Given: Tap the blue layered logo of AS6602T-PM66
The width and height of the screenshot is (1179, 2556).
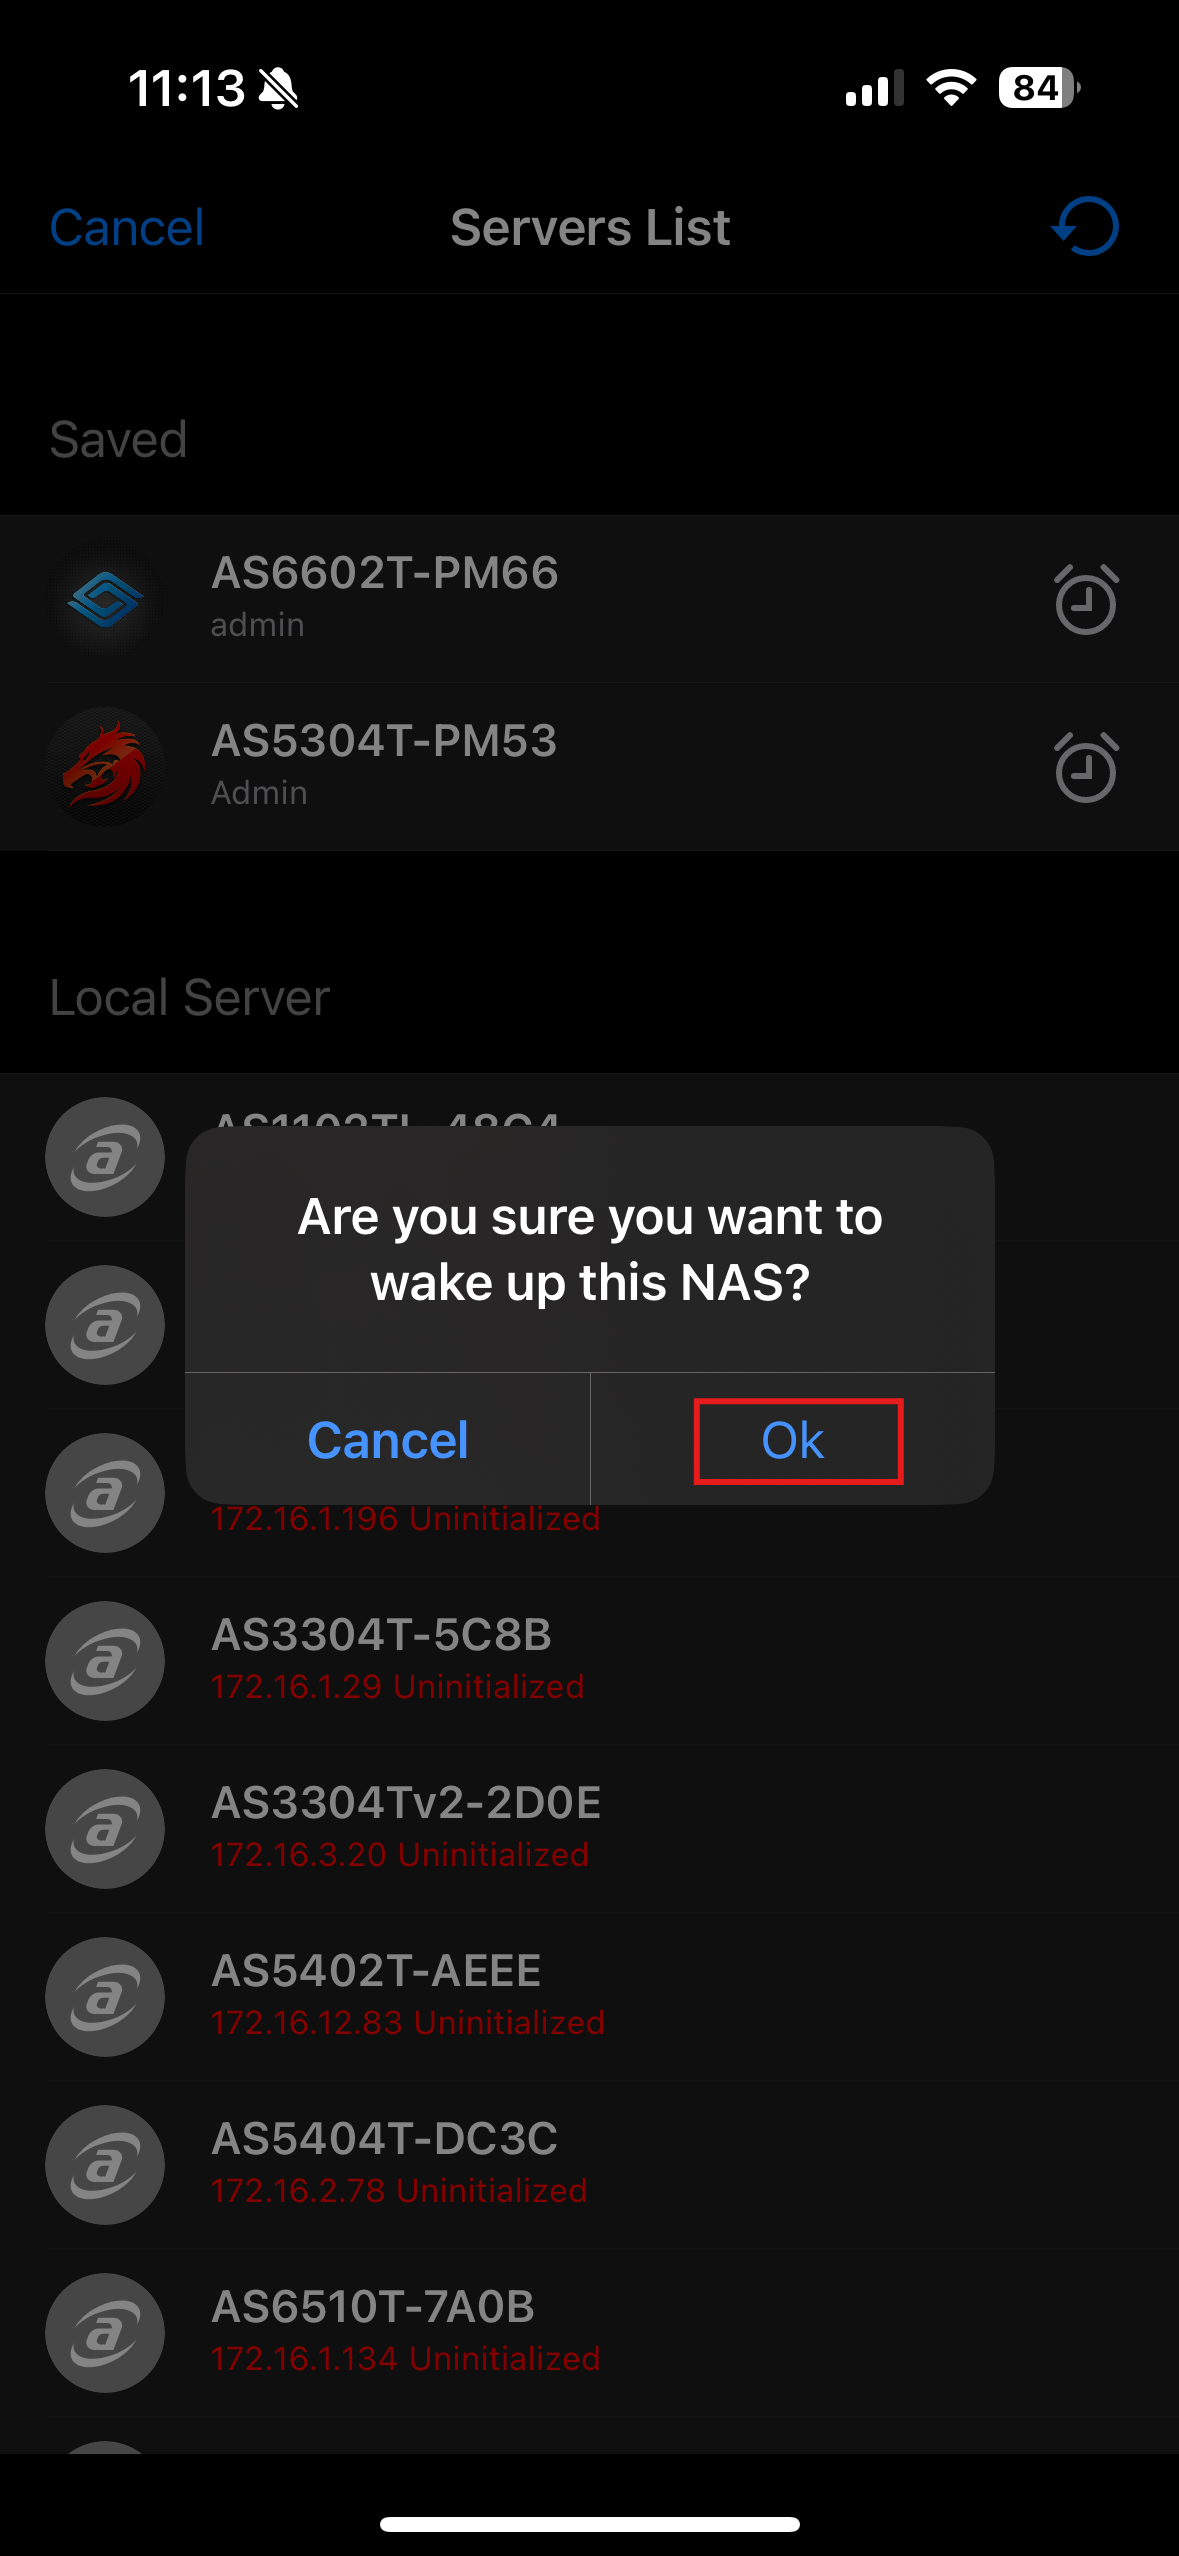Looking at the screenshot, I should [x=105, y=600].
